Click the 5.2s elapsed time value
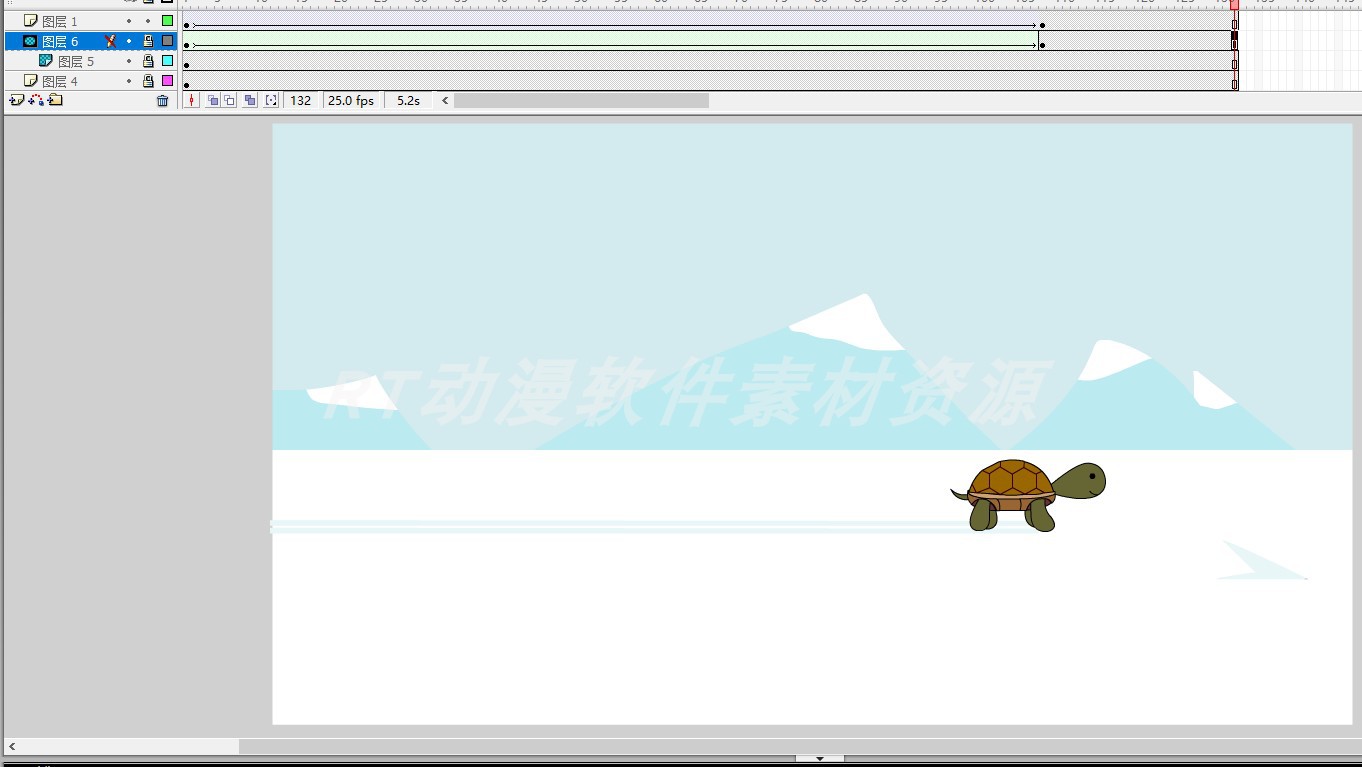This screenshot has height=767, width=1362. tap(408, 101)
